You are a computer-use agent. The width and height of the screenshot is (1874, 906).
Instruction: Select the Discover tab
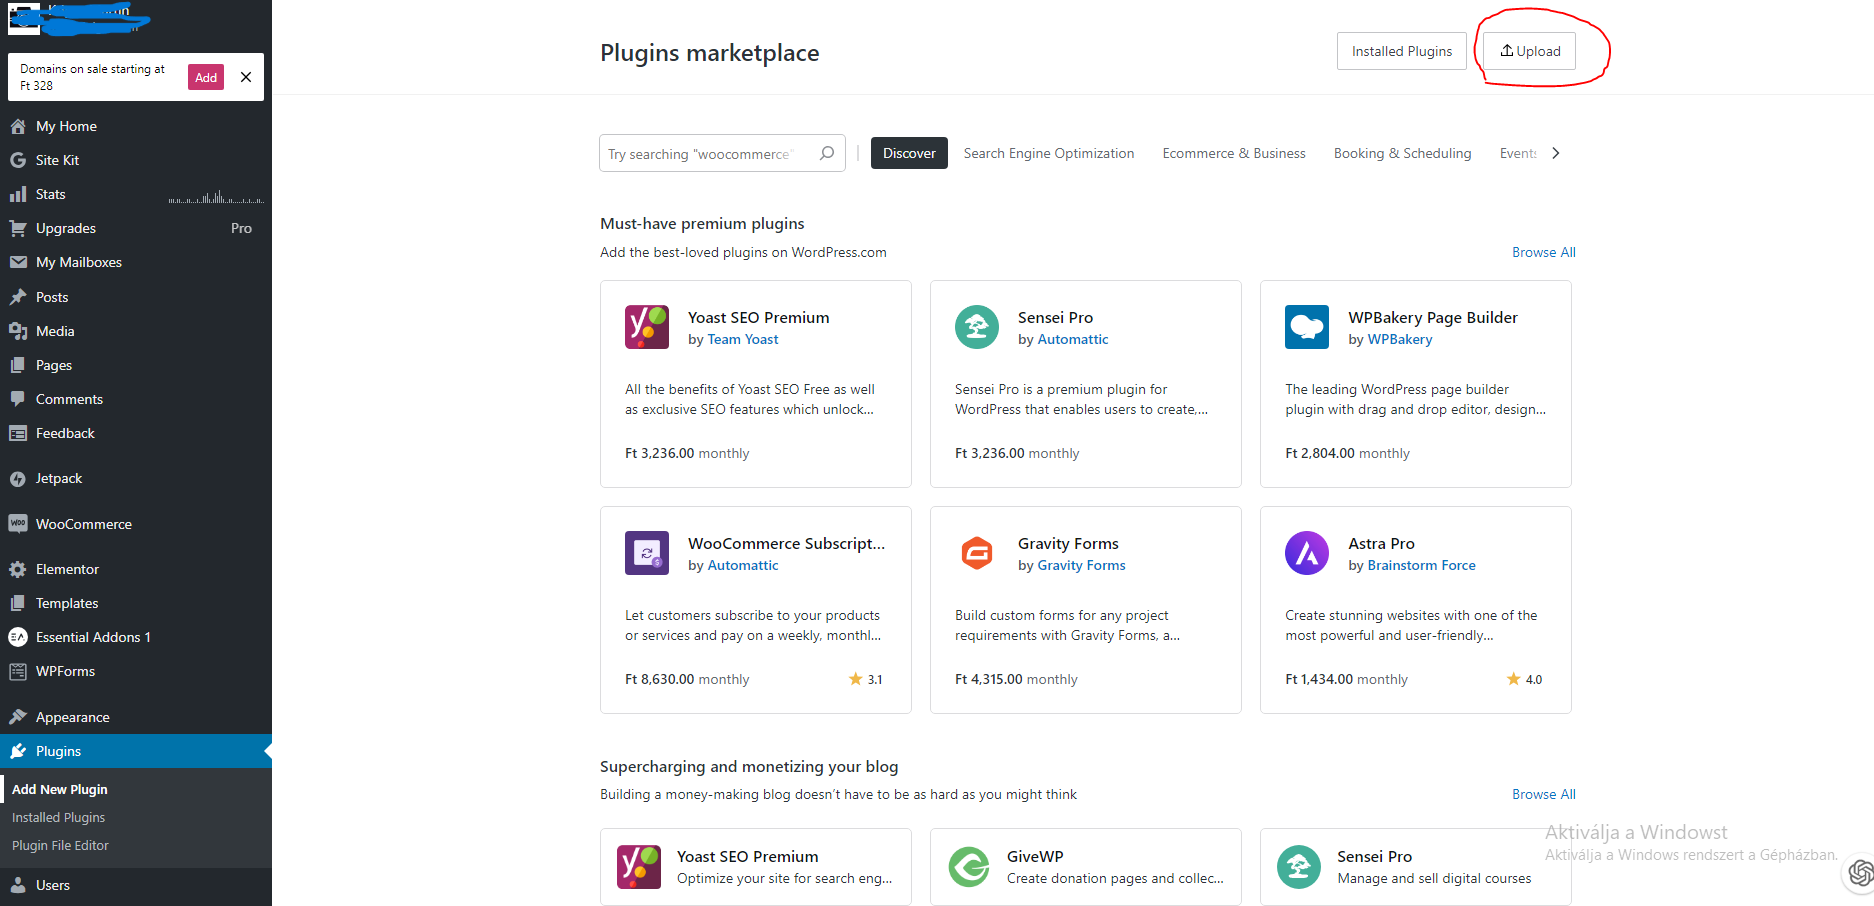coord(909,153)
